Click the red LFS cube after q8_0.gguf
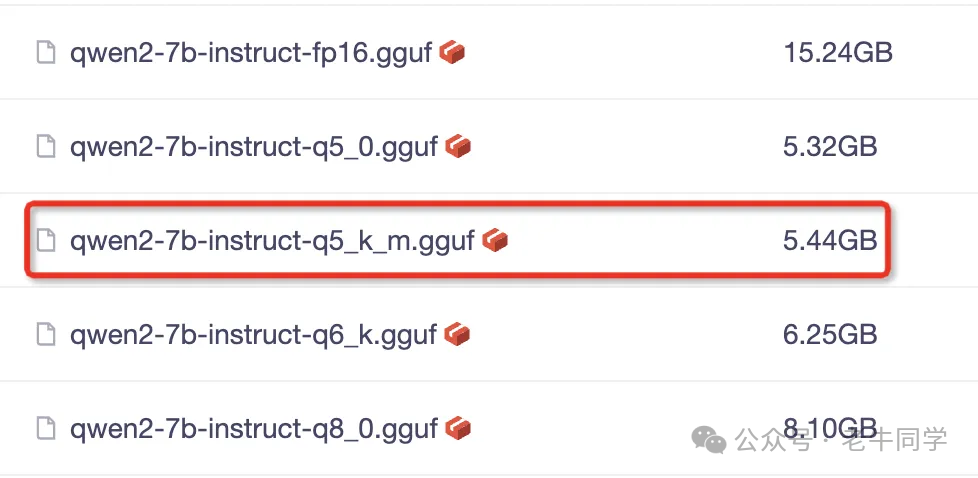The width and height of the screenshot is (978, 478). [x=458, y=428]
